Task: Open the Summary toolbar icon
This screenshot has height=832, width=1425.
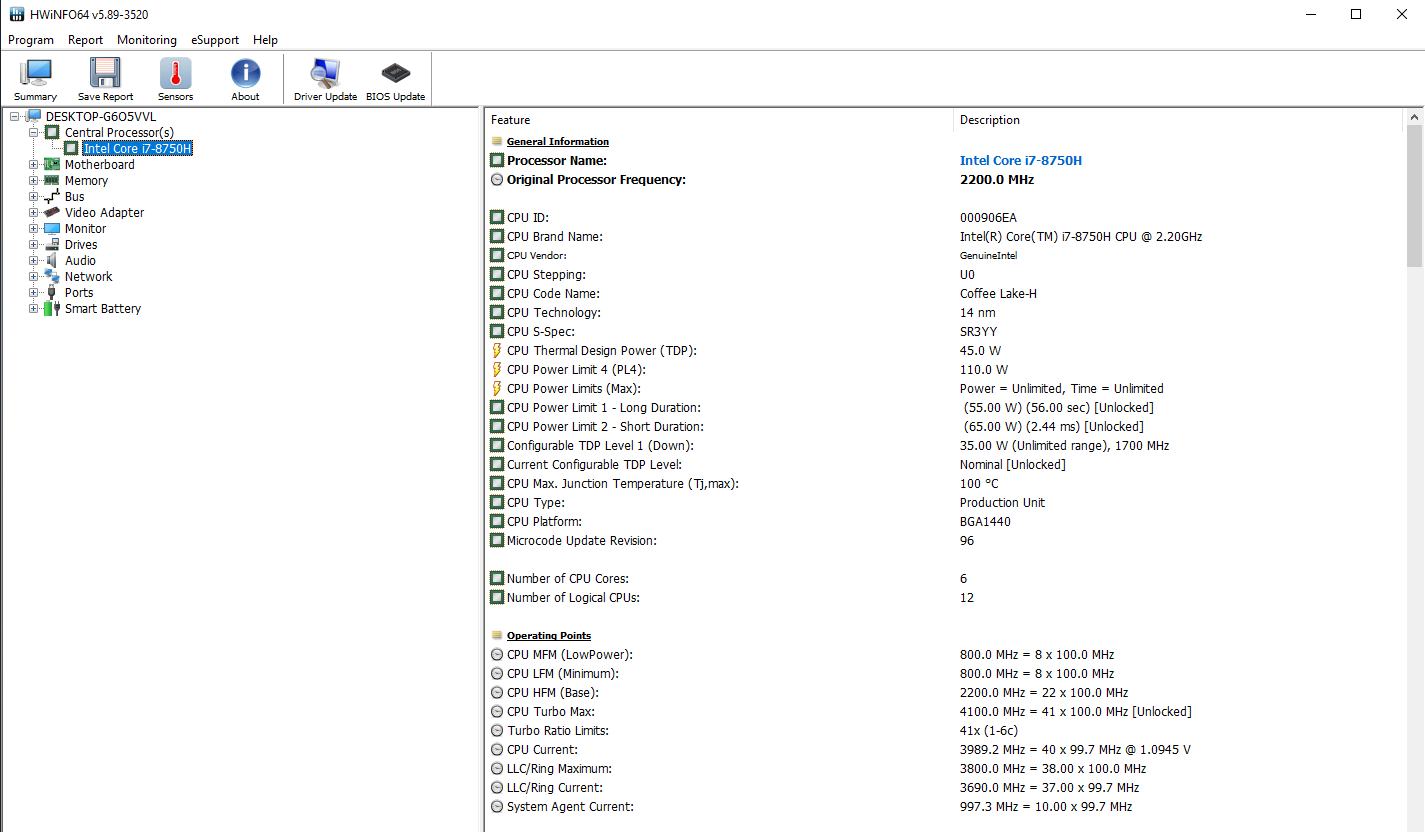Action: [x=36, y=73]
